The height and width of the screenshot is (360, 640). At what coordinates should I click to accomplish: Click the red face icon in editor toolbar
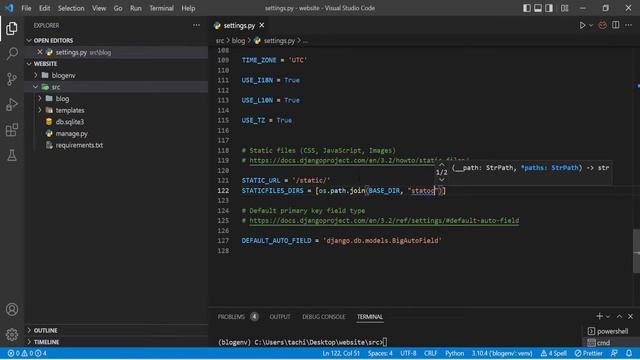(x=602, y=25)
